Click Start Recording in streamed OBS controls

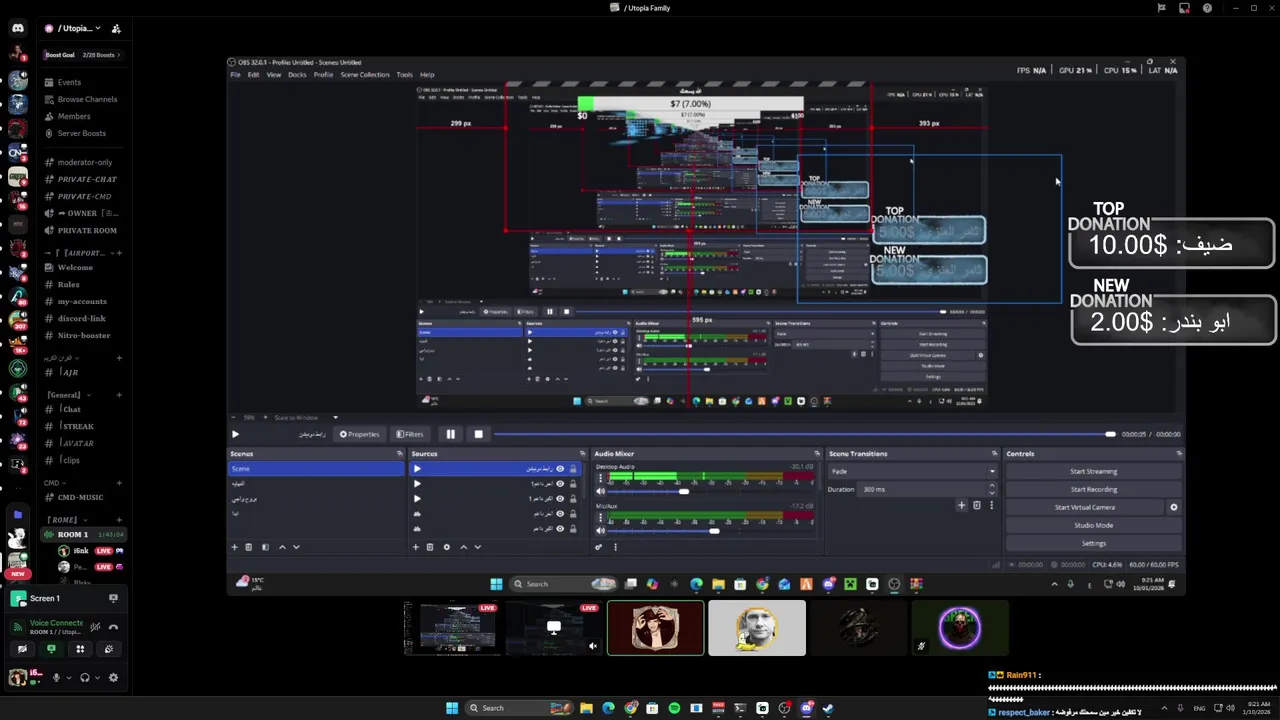pos(1094,489)
